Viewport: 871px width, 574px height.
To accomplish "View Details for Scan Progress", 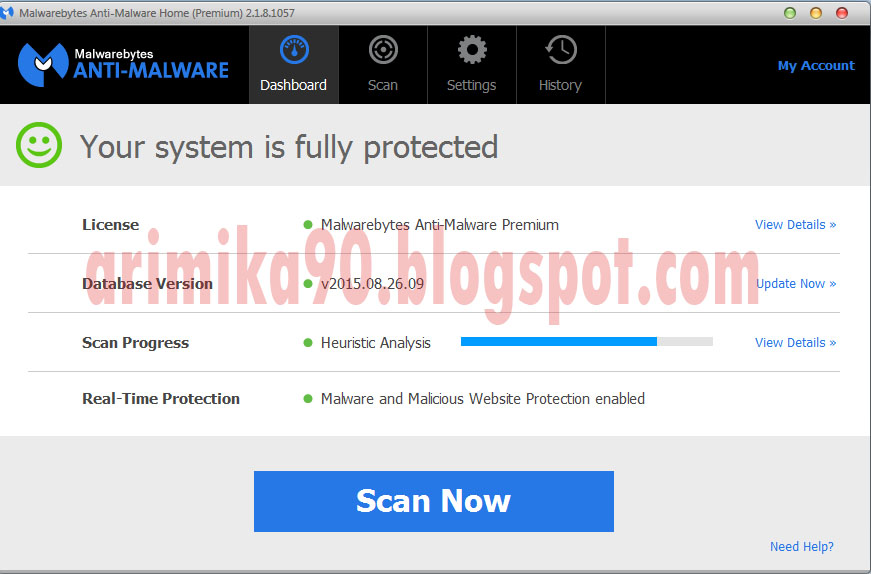I will (795, 343).
